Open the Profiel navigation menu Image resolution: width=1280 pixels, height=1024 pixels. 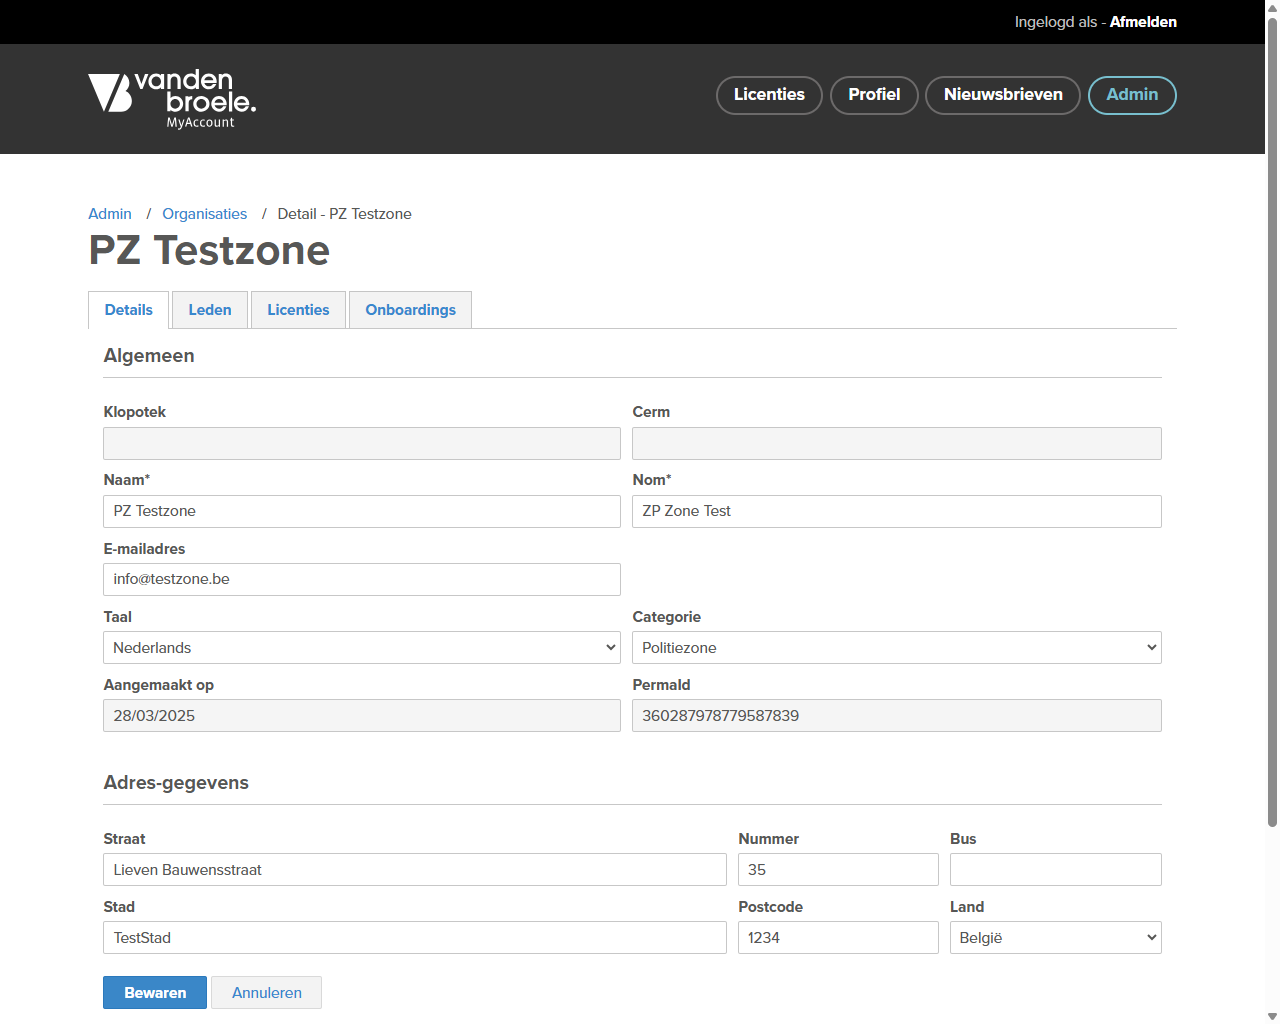[x=874, y=95]
